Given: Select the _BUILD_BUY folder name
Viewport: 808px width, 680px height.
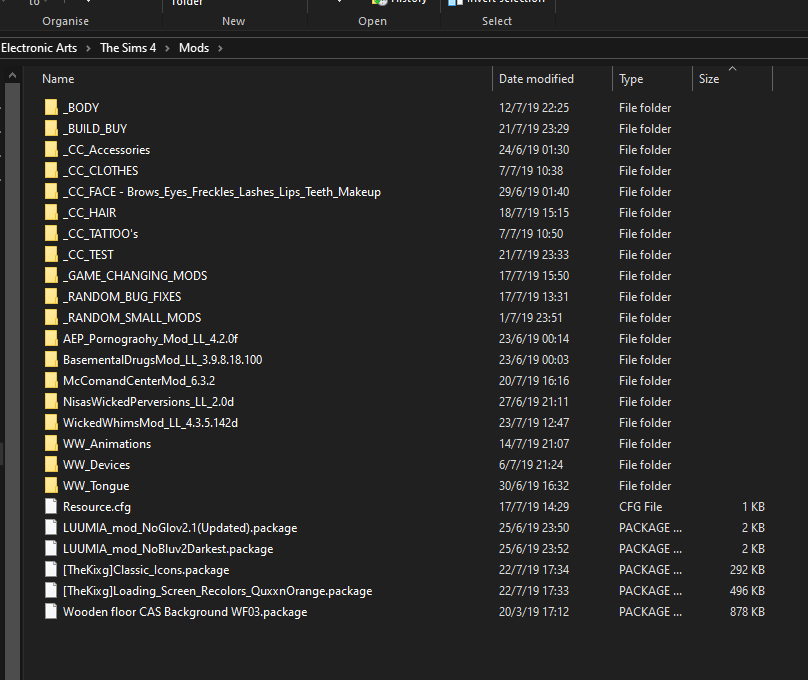Looking at the screenshot, I should [x=95, y=129].
